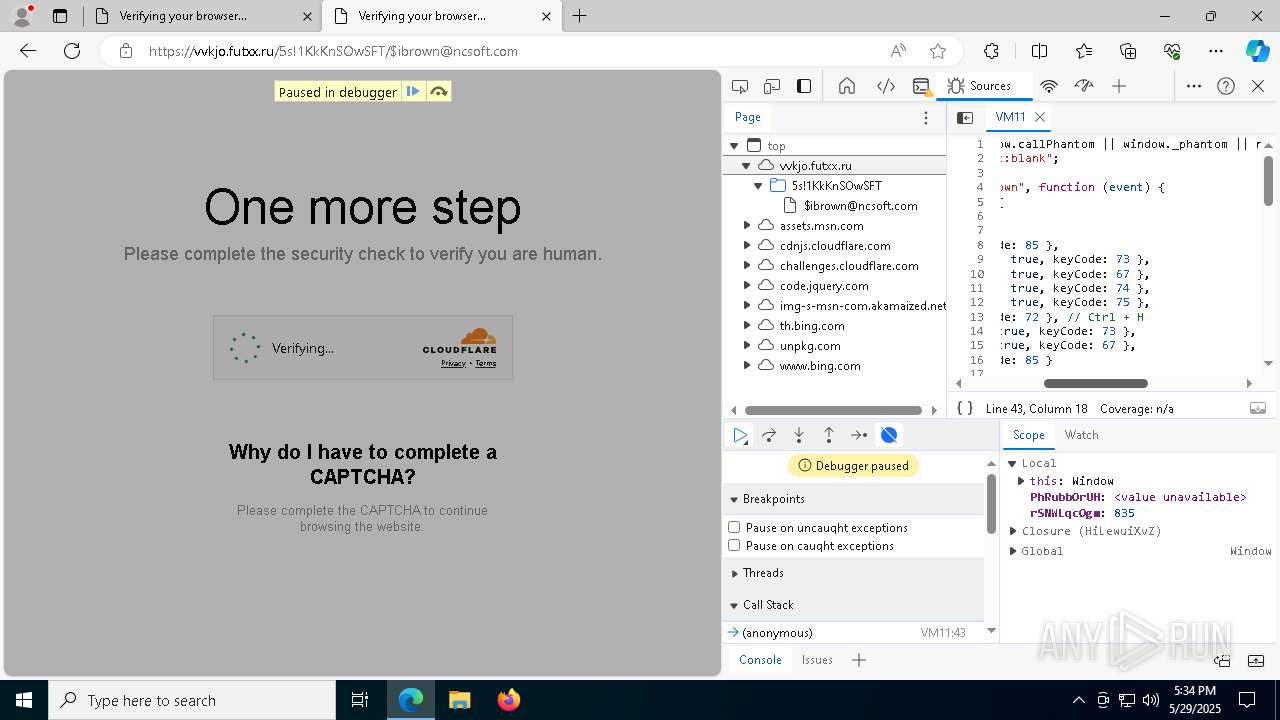Image resolution: width=1280 pixels, height=720 pixels.
Task: Close the DevTools pane
Action: pos(1258,86)
